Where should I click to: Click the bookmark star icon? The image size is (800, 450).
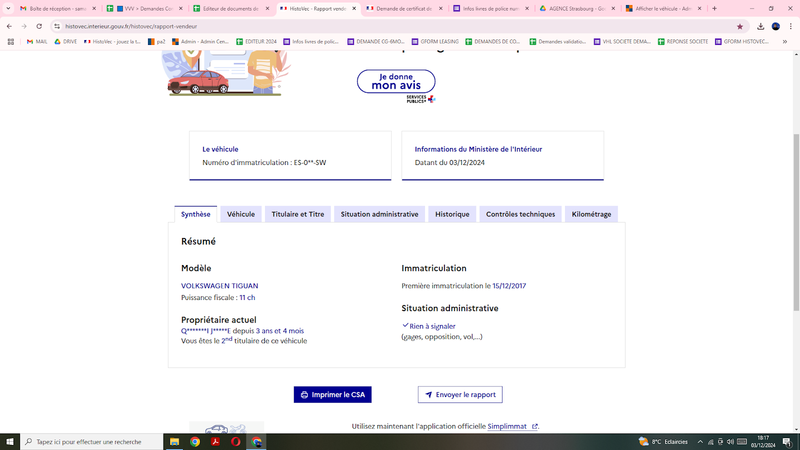[x=740, y=27]
